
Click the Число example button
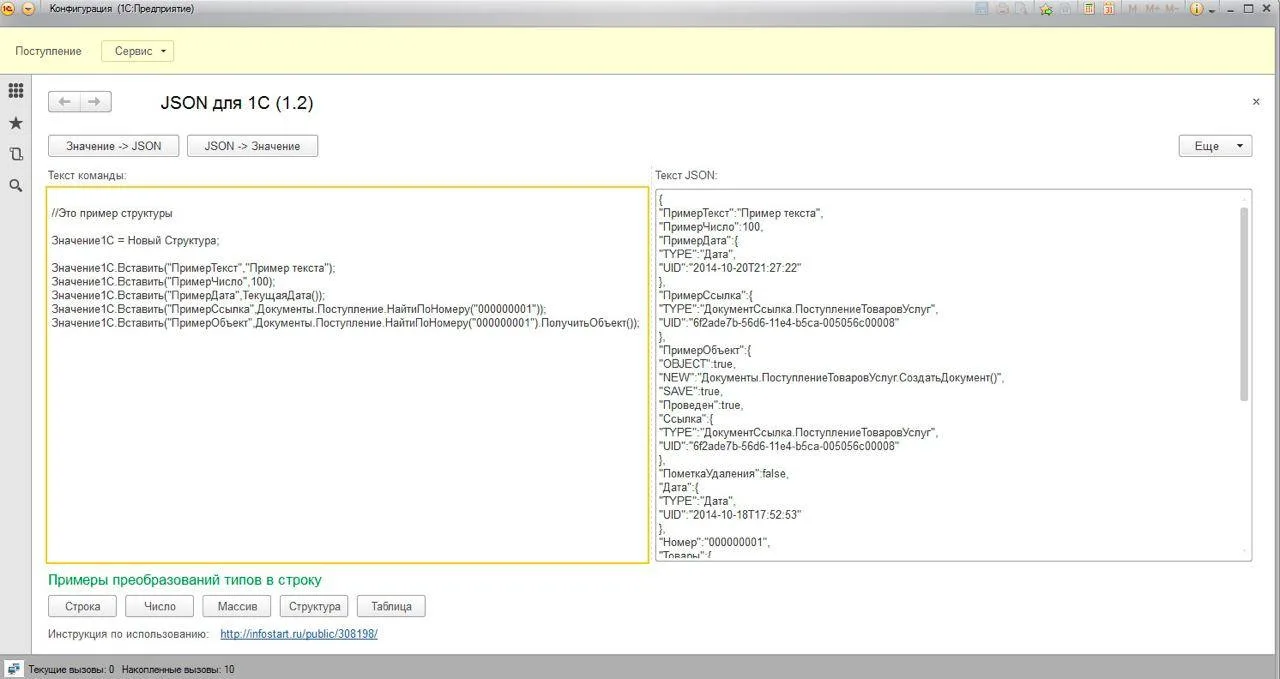pyautogui.click(x=160, y=606)
